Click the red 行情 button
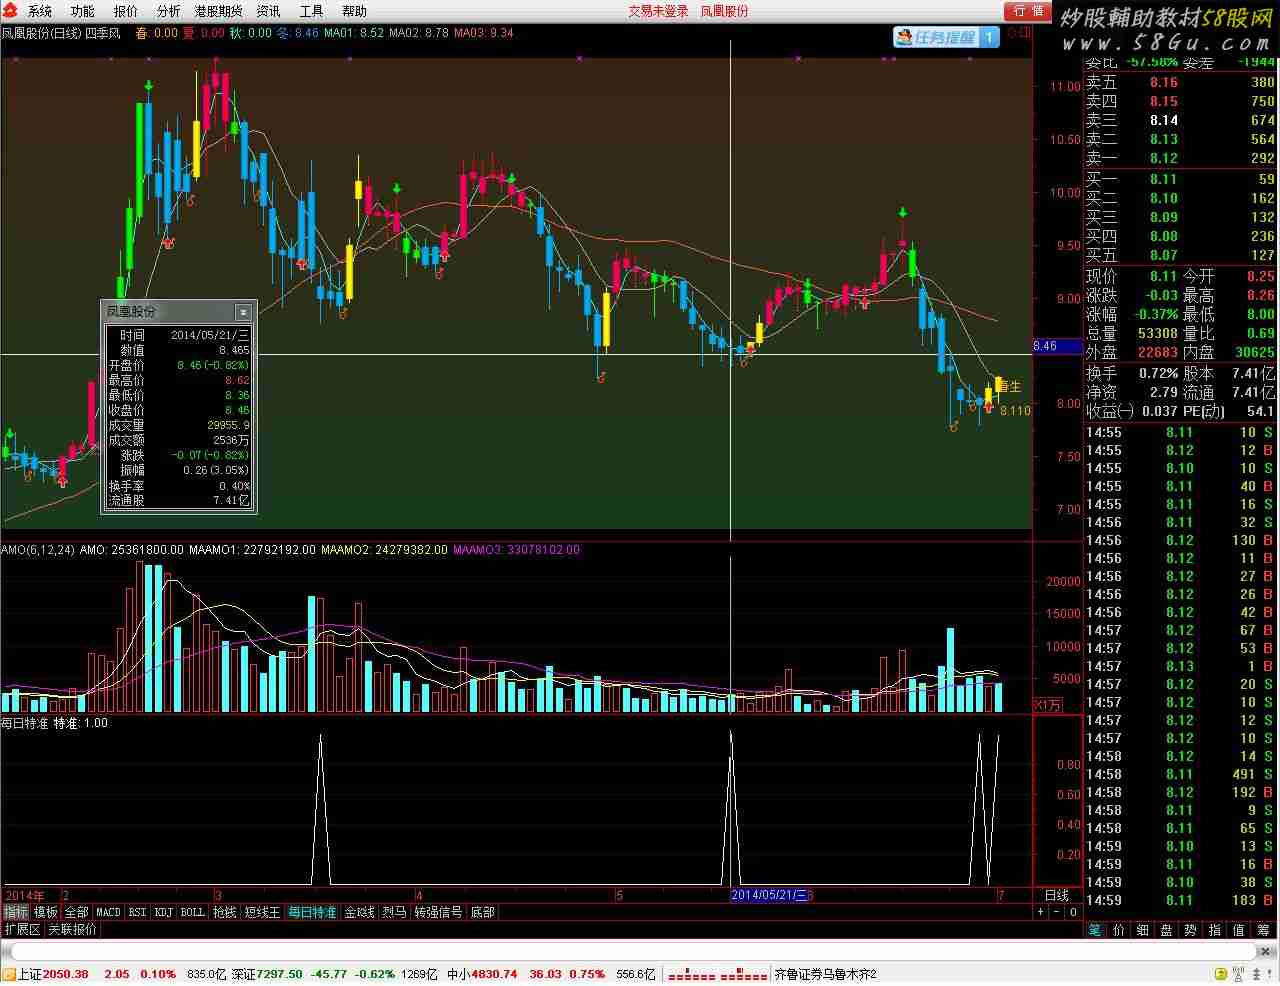 (1027, 11)
